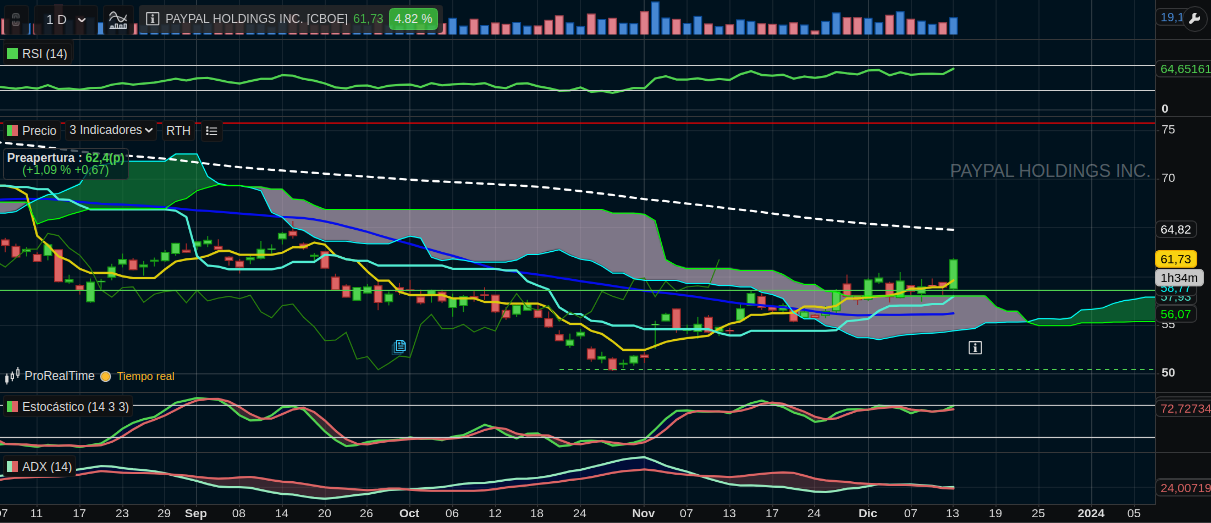Click the RSI value 64,65161 label
Viewport: 1211px width, 523px height.
click(x=1184, y=69)
